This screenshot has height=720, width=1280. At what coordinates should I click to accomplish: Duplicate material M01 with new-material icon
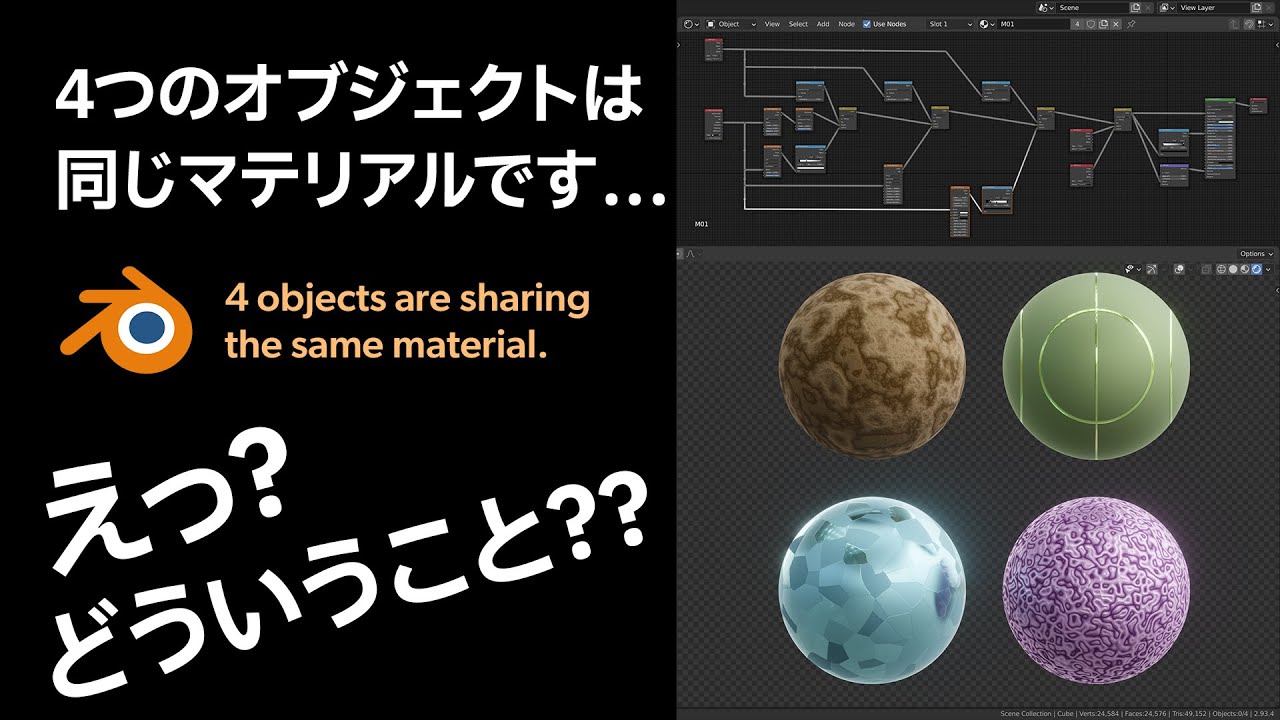[1103, 24]
